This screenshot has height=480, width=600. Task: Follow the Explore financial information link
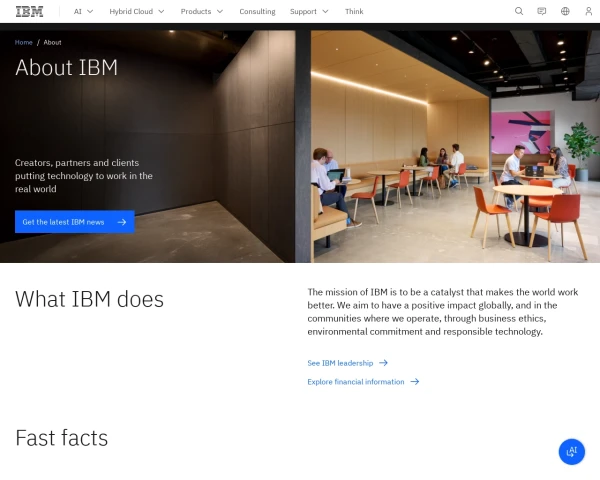coord(356,382)
